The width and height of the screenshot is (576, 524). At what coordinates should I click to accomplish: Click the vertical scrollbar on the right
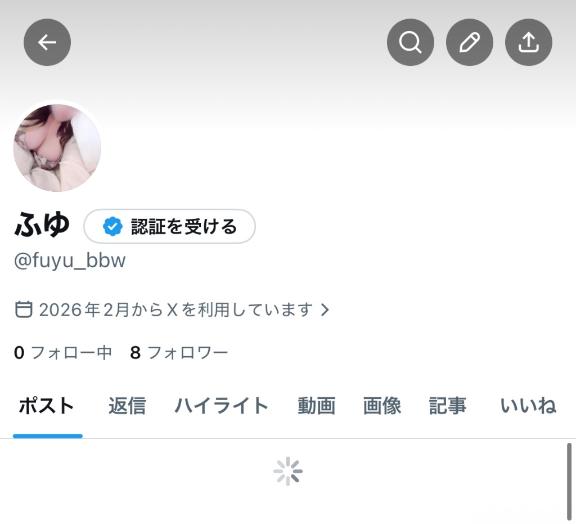coord(569,481)
